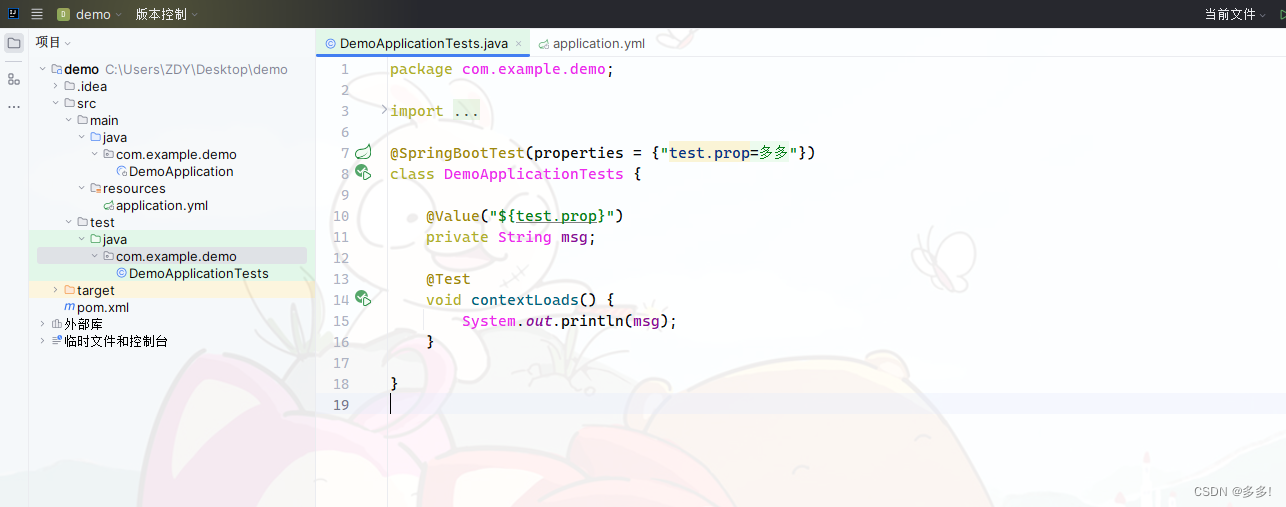
Task: Open the 版本控制 dropdown menu
Action: click(x=167, y=14)
